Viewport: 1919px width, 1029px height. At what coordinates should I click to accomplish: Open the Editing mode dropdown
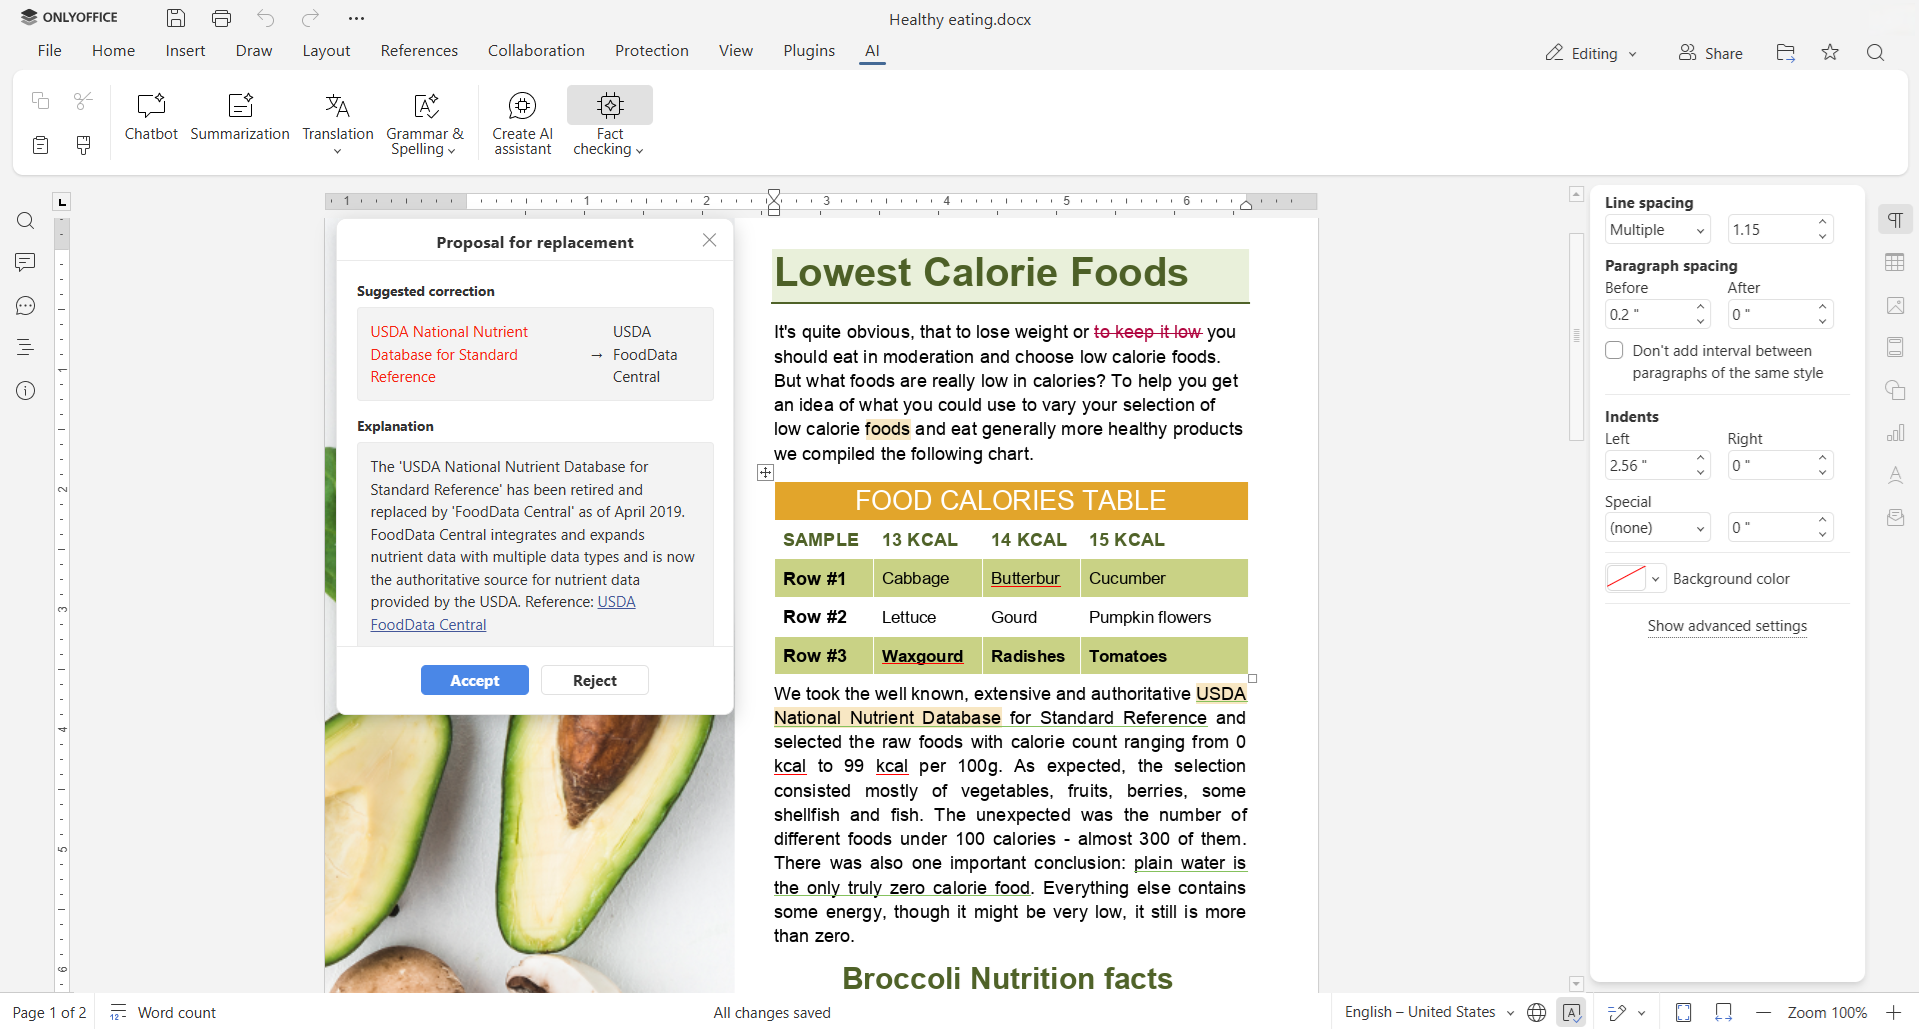(x=1591, y=53)
